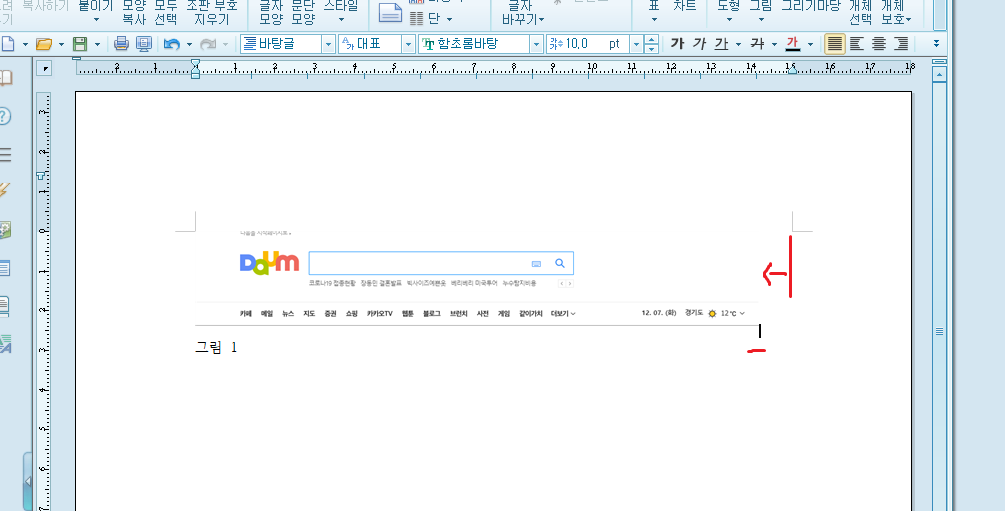Open the page setup icon beside 단
The height and width of the screenshot is (511, 1005).
pyautogui.click(x=390, y=13)
